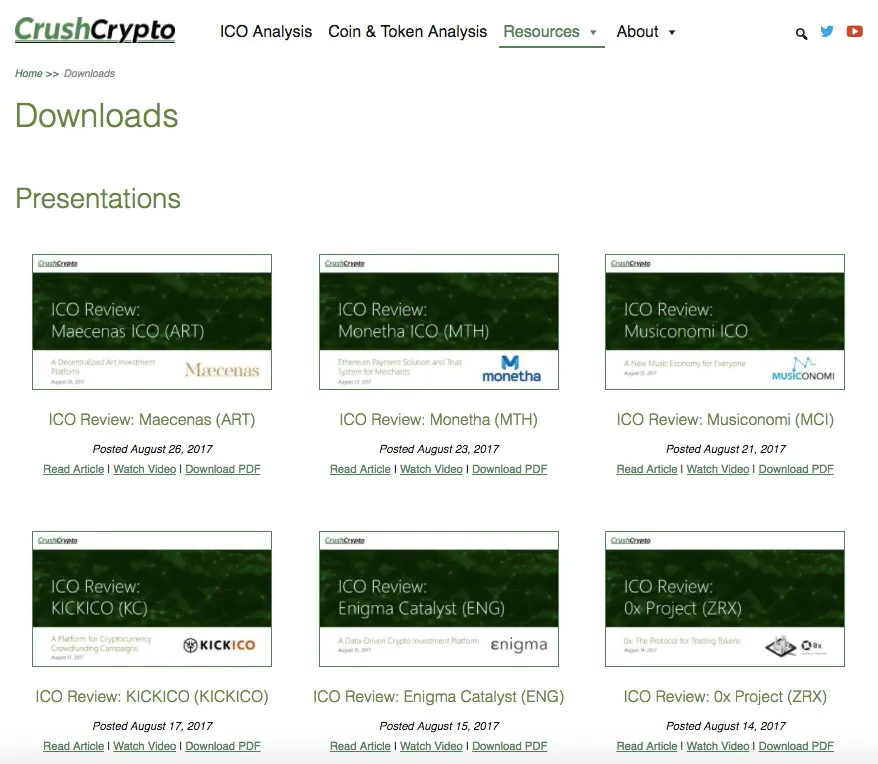Download PDF for Musiconomi review
Image resolution: width=878 pixels, height=764 pixels.
pyautogui.click(x=796, y=469)
